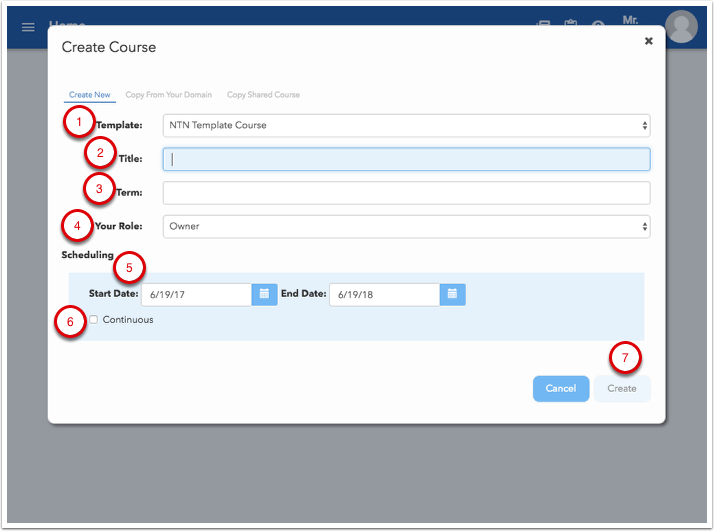Click the End Date text field
This screenshot has width=714, height=531.
(x=384, y=294)
